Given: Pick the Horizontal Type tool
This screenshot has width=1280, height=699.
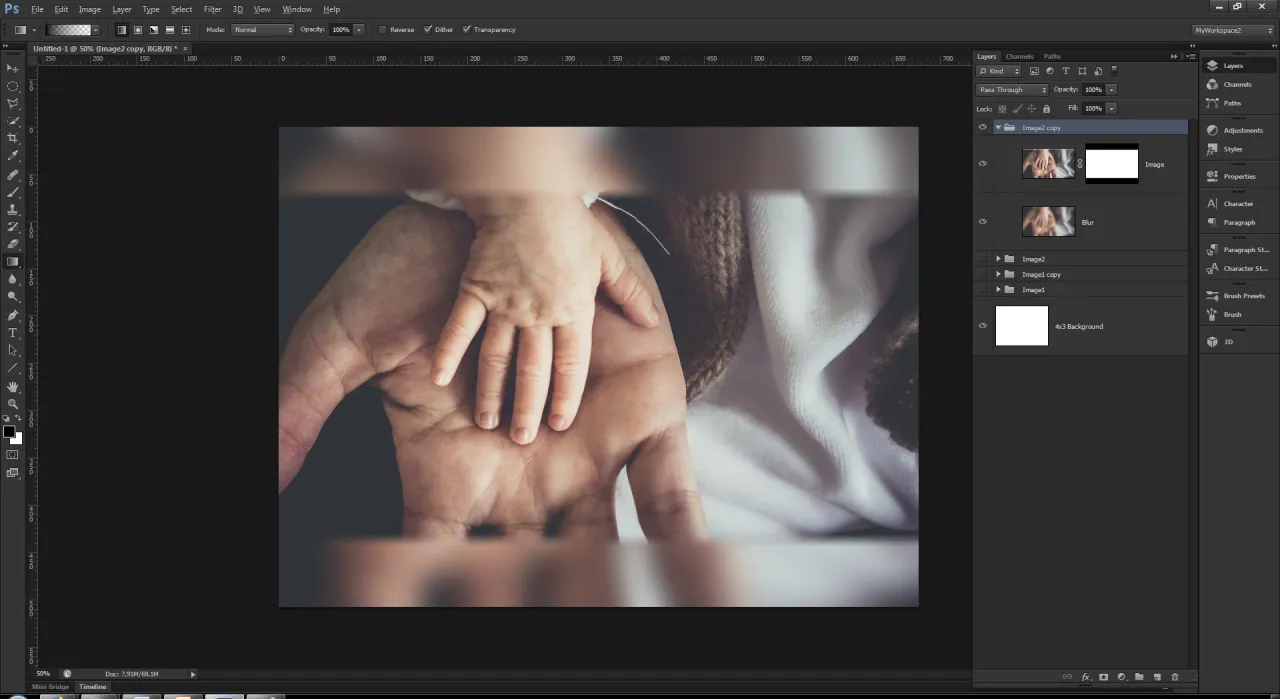Looking at the screenshot, I should (x=13, y=333).
